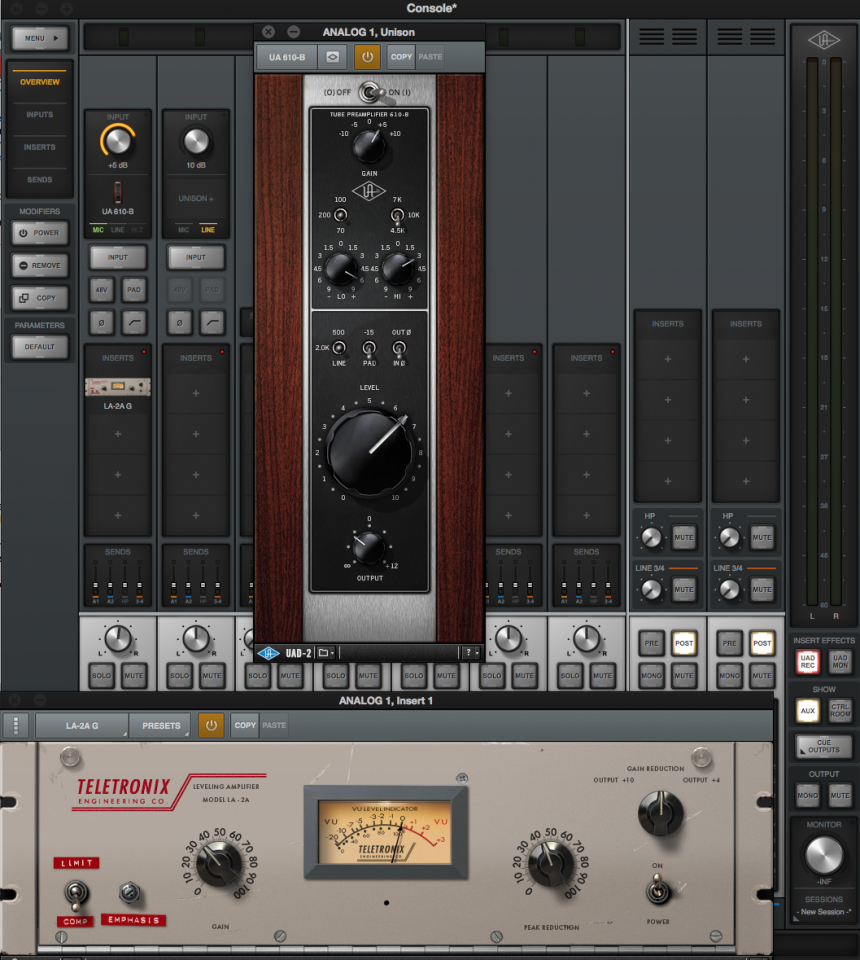Click the large LEVEL knob on 610-B
The height and width of the screenshot is (960, 860).
(x=368, y=452)
